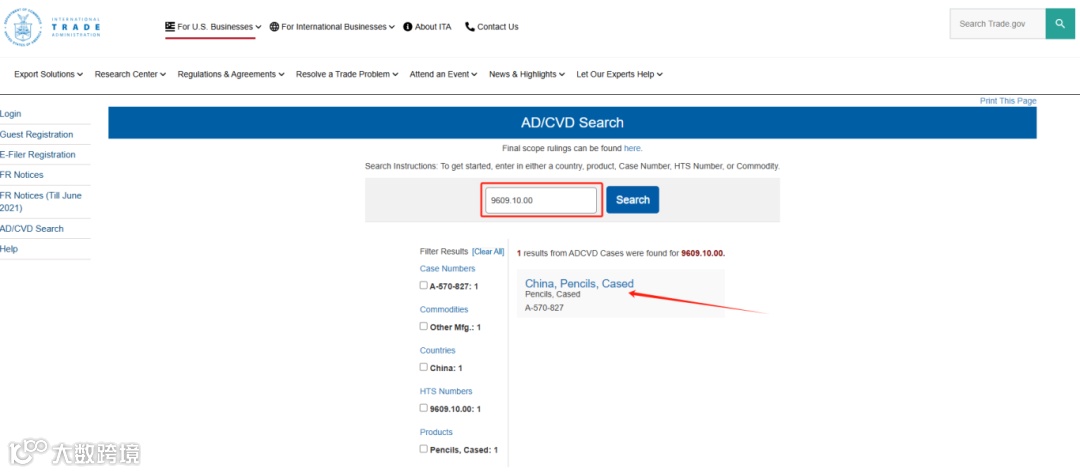The width and height of the screenshot is (1080, 473).
Task: Open AD/CVD Search in the sidebar
Action: [32, 229]
